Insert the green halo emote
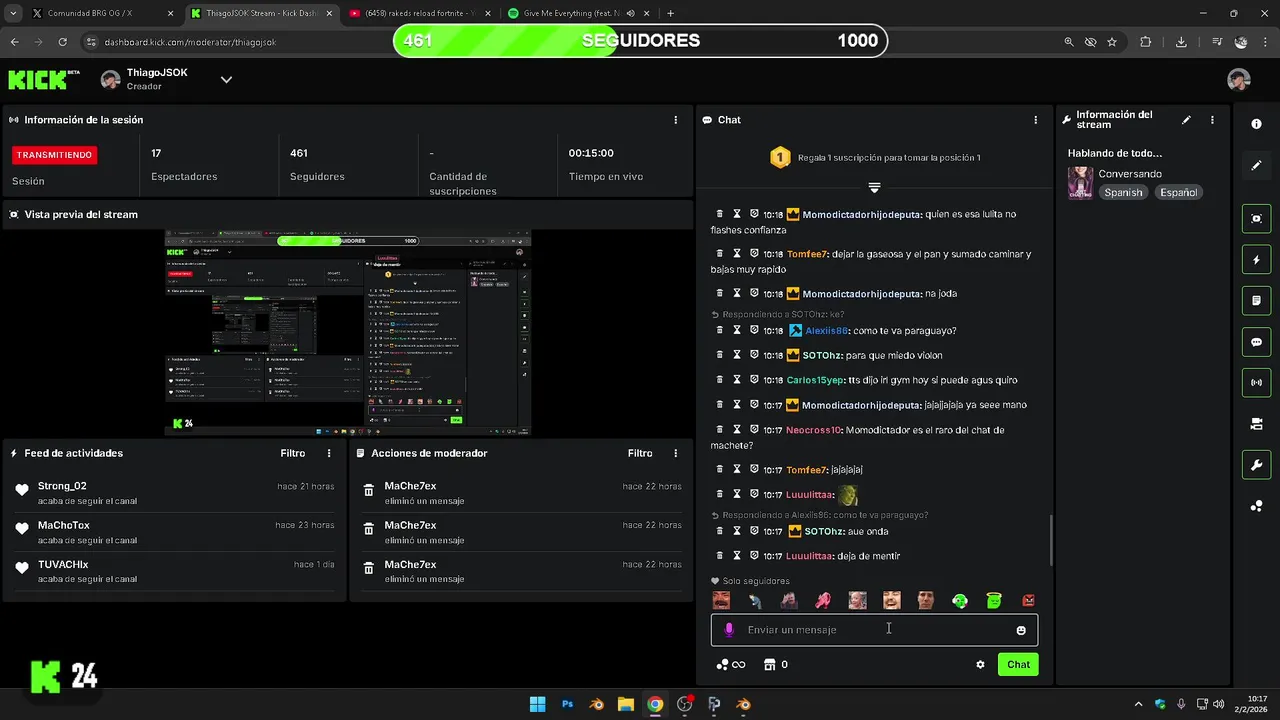 (994, 601)
